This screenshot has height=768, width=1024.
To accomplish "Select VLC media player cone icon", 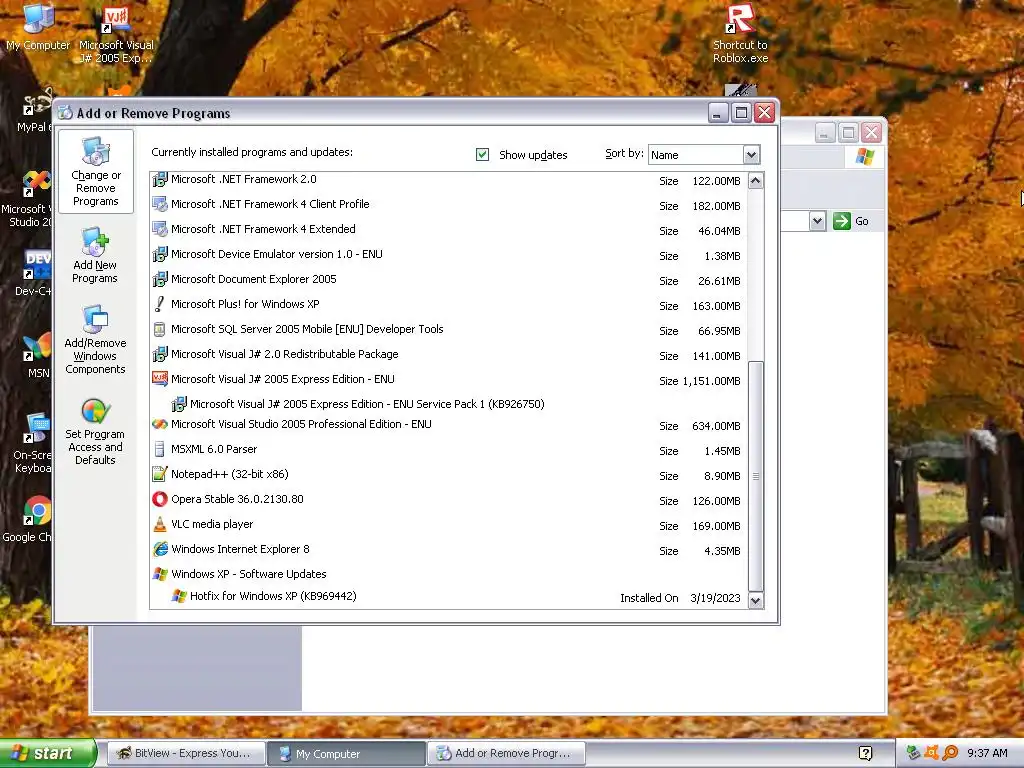I will click(x=159, y=524).
